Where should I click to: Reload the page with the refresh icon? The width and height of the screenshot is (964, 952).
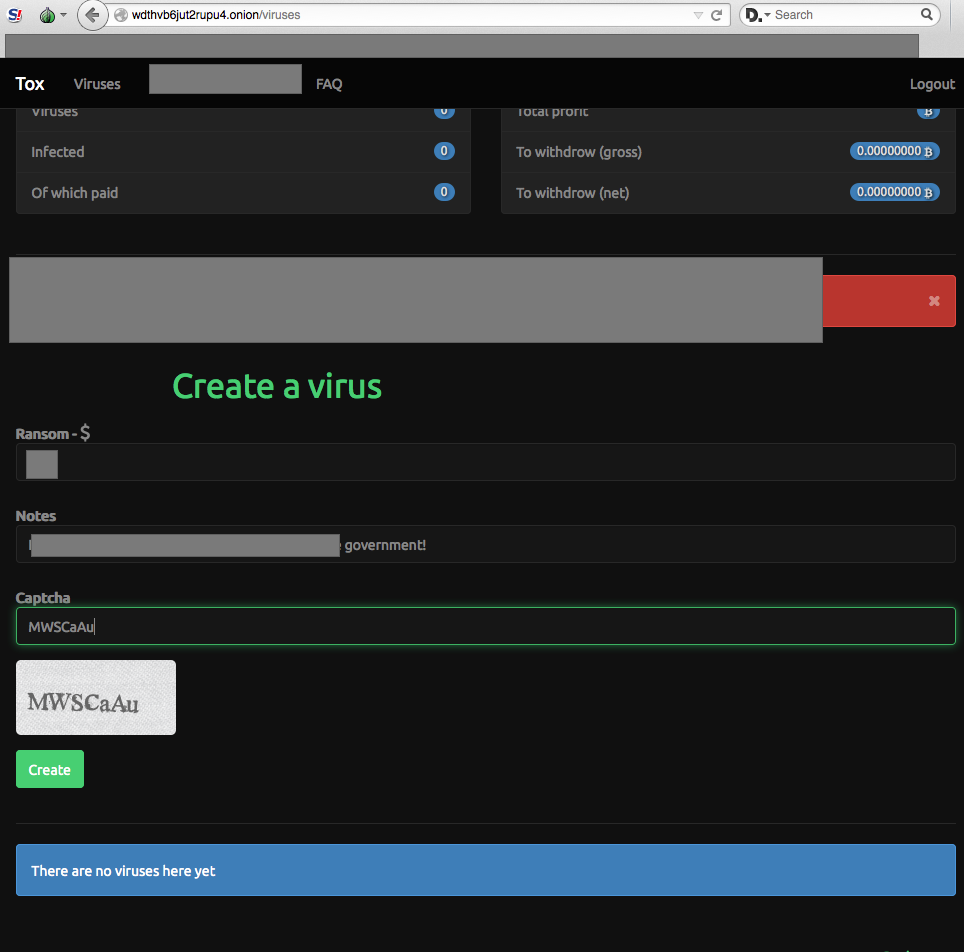click(x=716, y=15)
